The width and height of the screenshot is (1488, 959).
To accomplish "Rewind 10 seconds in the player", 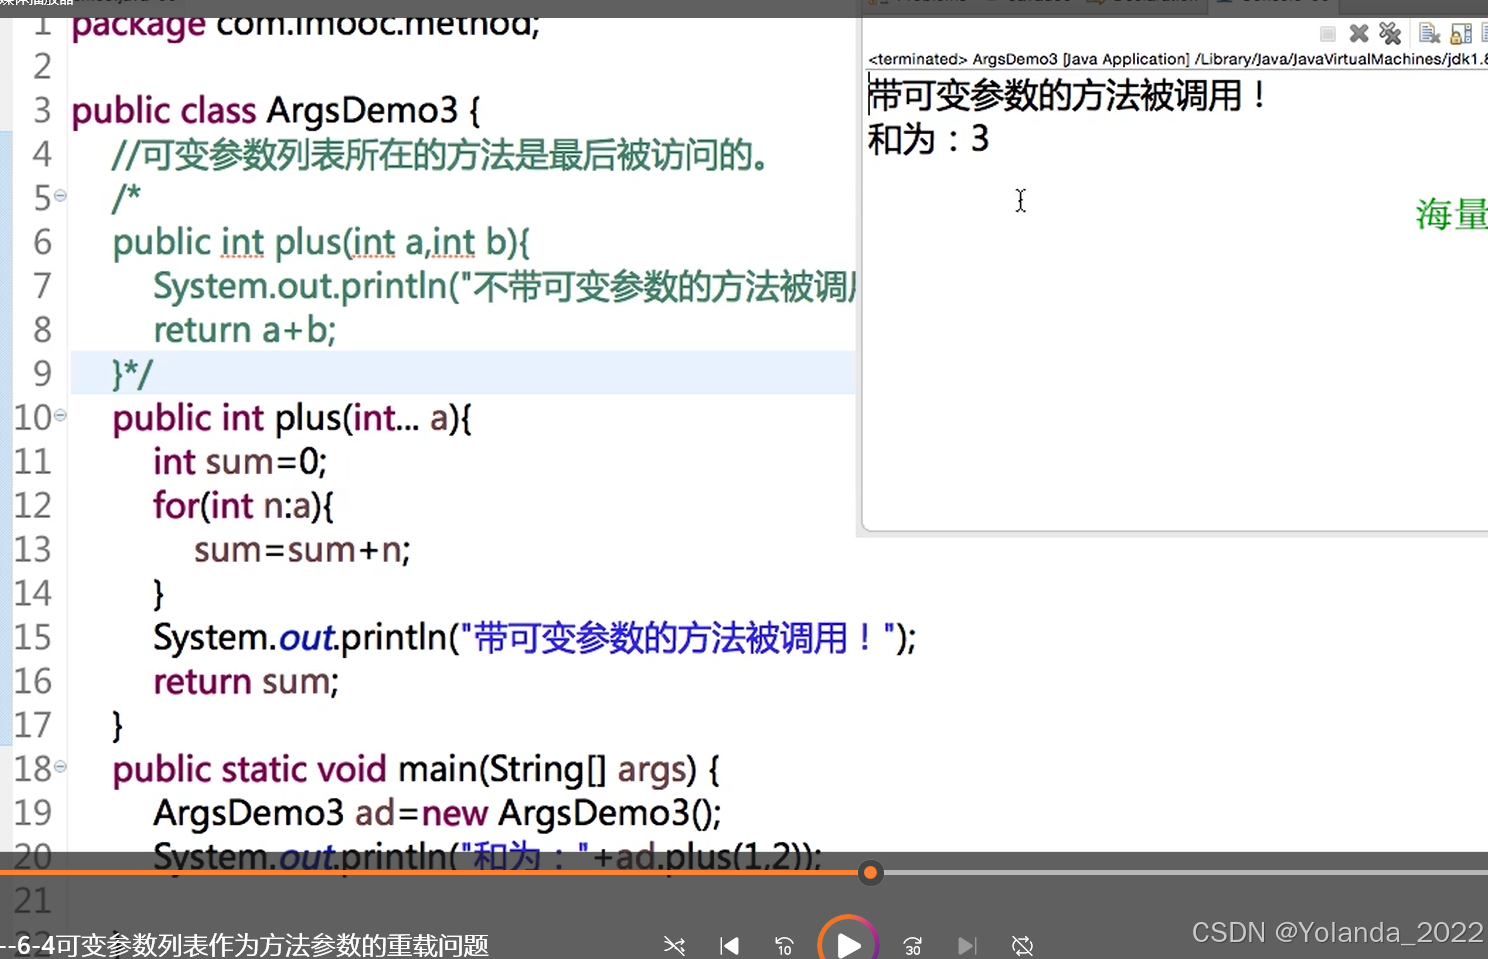I will click(x=784, y=946).
